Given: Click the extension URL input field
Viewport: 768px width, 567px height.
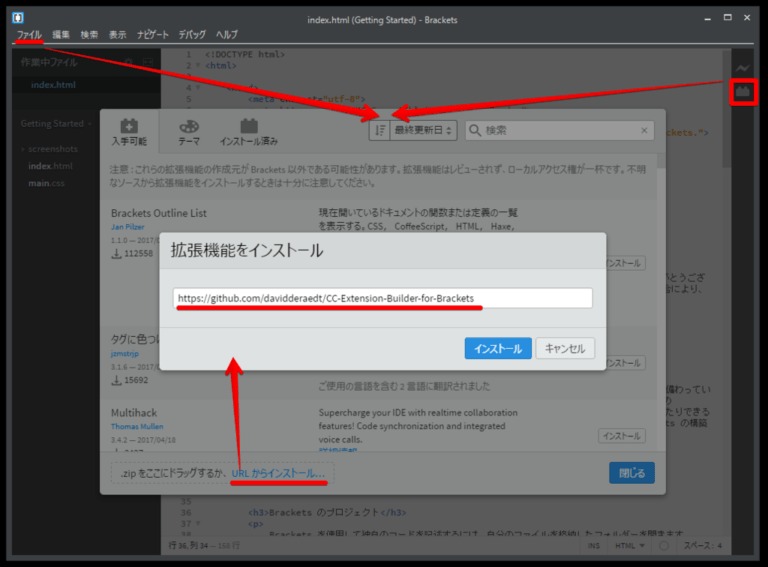Looking at the screenshot, I should (382, 298).
